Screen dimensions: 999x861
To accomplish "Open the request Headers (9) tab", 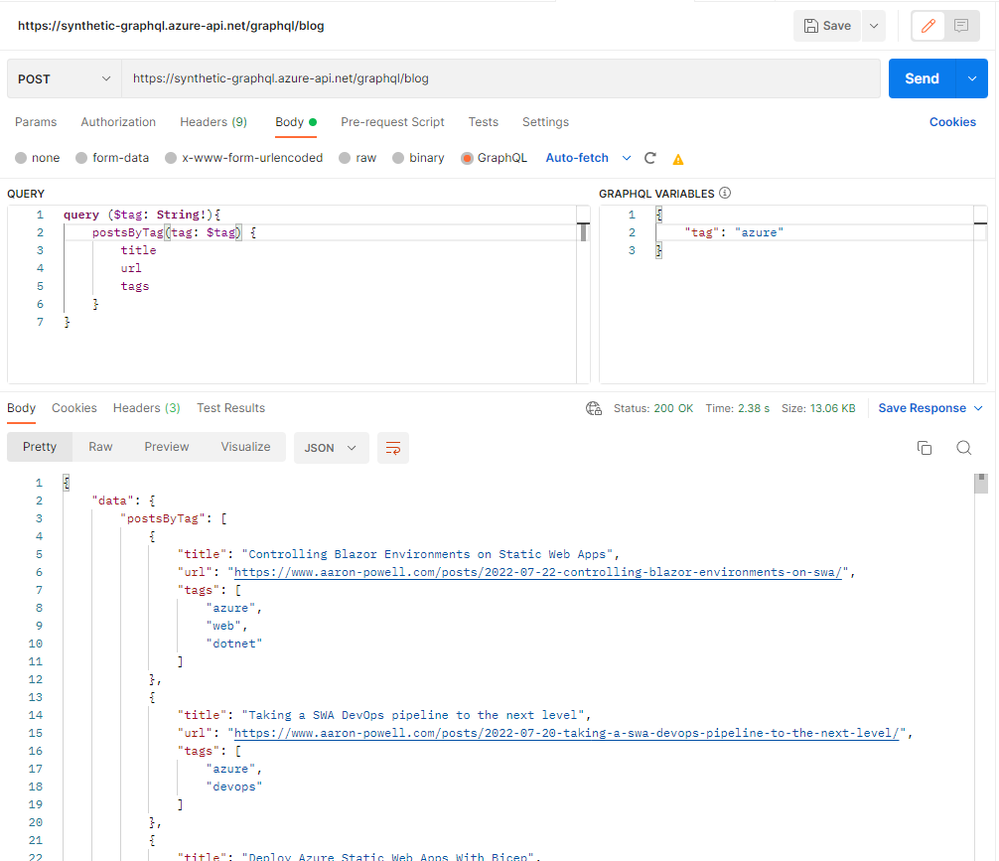I will pyautogui.click(x=213, y=122).
